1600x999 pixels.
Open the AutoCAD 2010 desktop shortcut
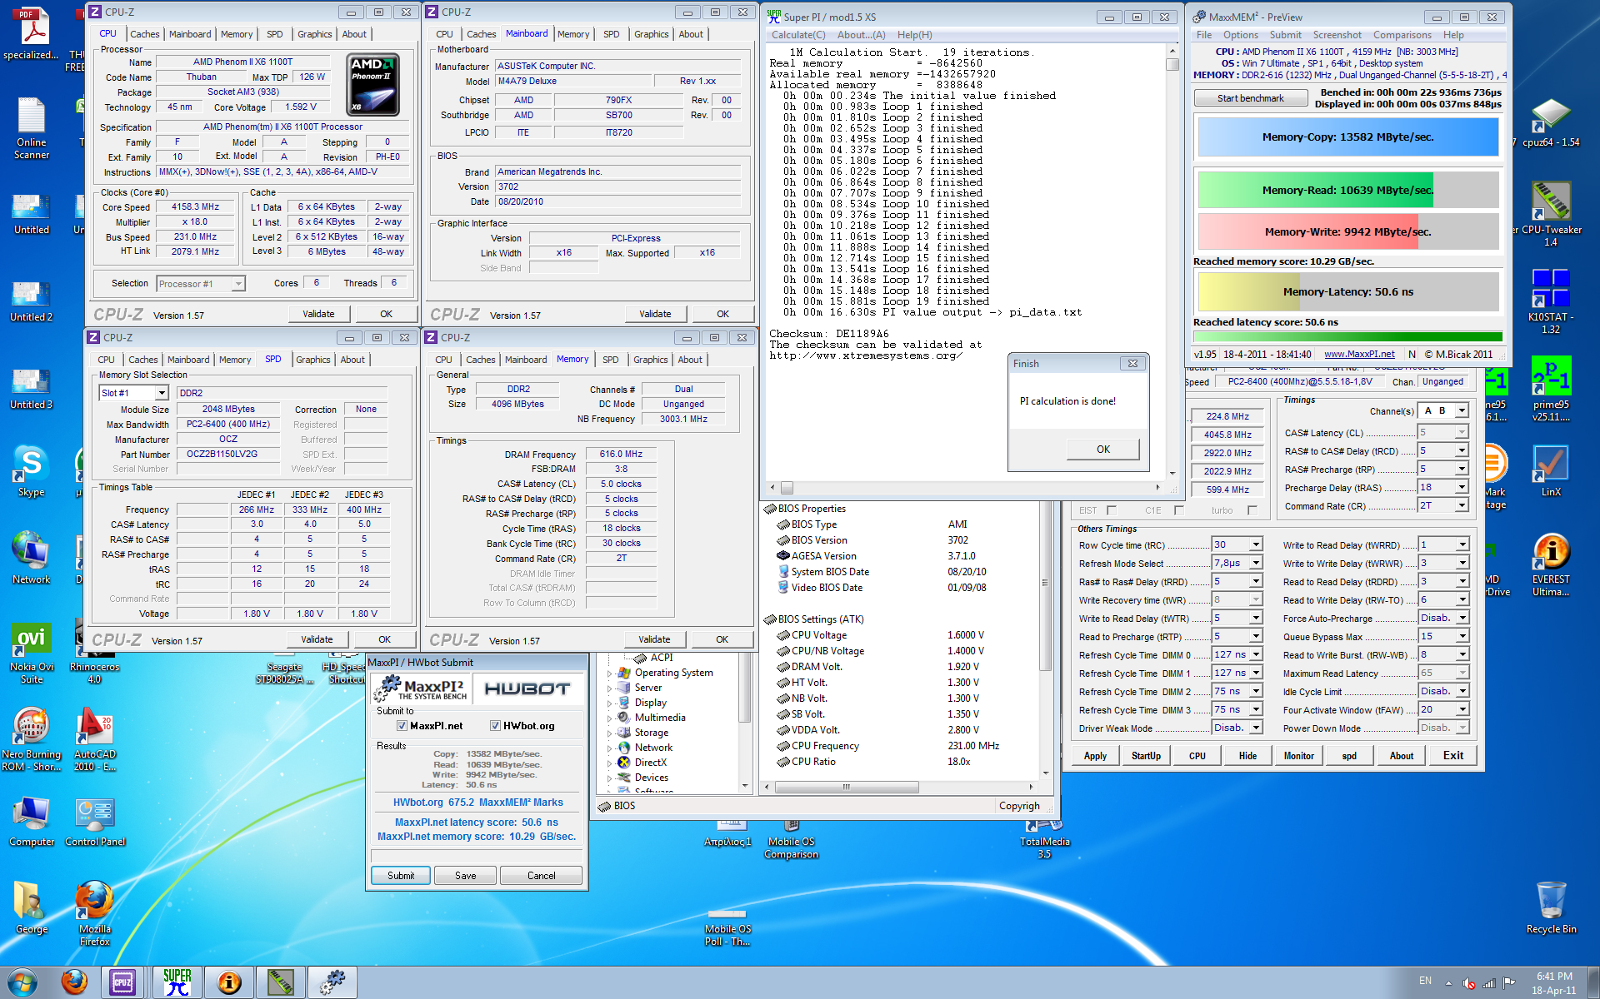tap(95, 740)
